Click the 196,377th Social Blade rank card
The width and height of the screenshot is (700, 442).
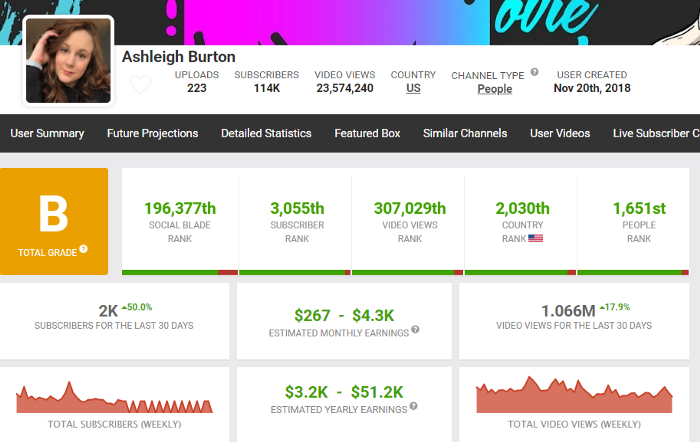[x=180, y=220]
